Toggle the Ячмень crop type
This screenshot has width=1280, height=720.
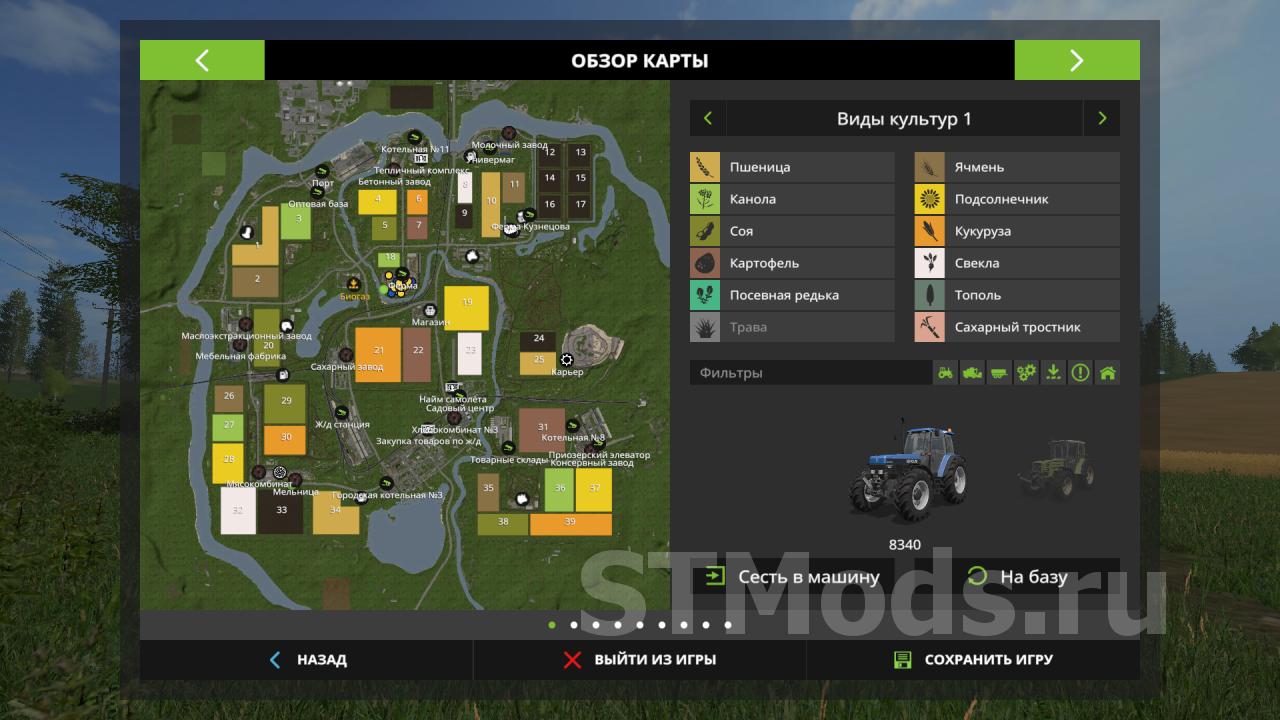point(1017,167)
